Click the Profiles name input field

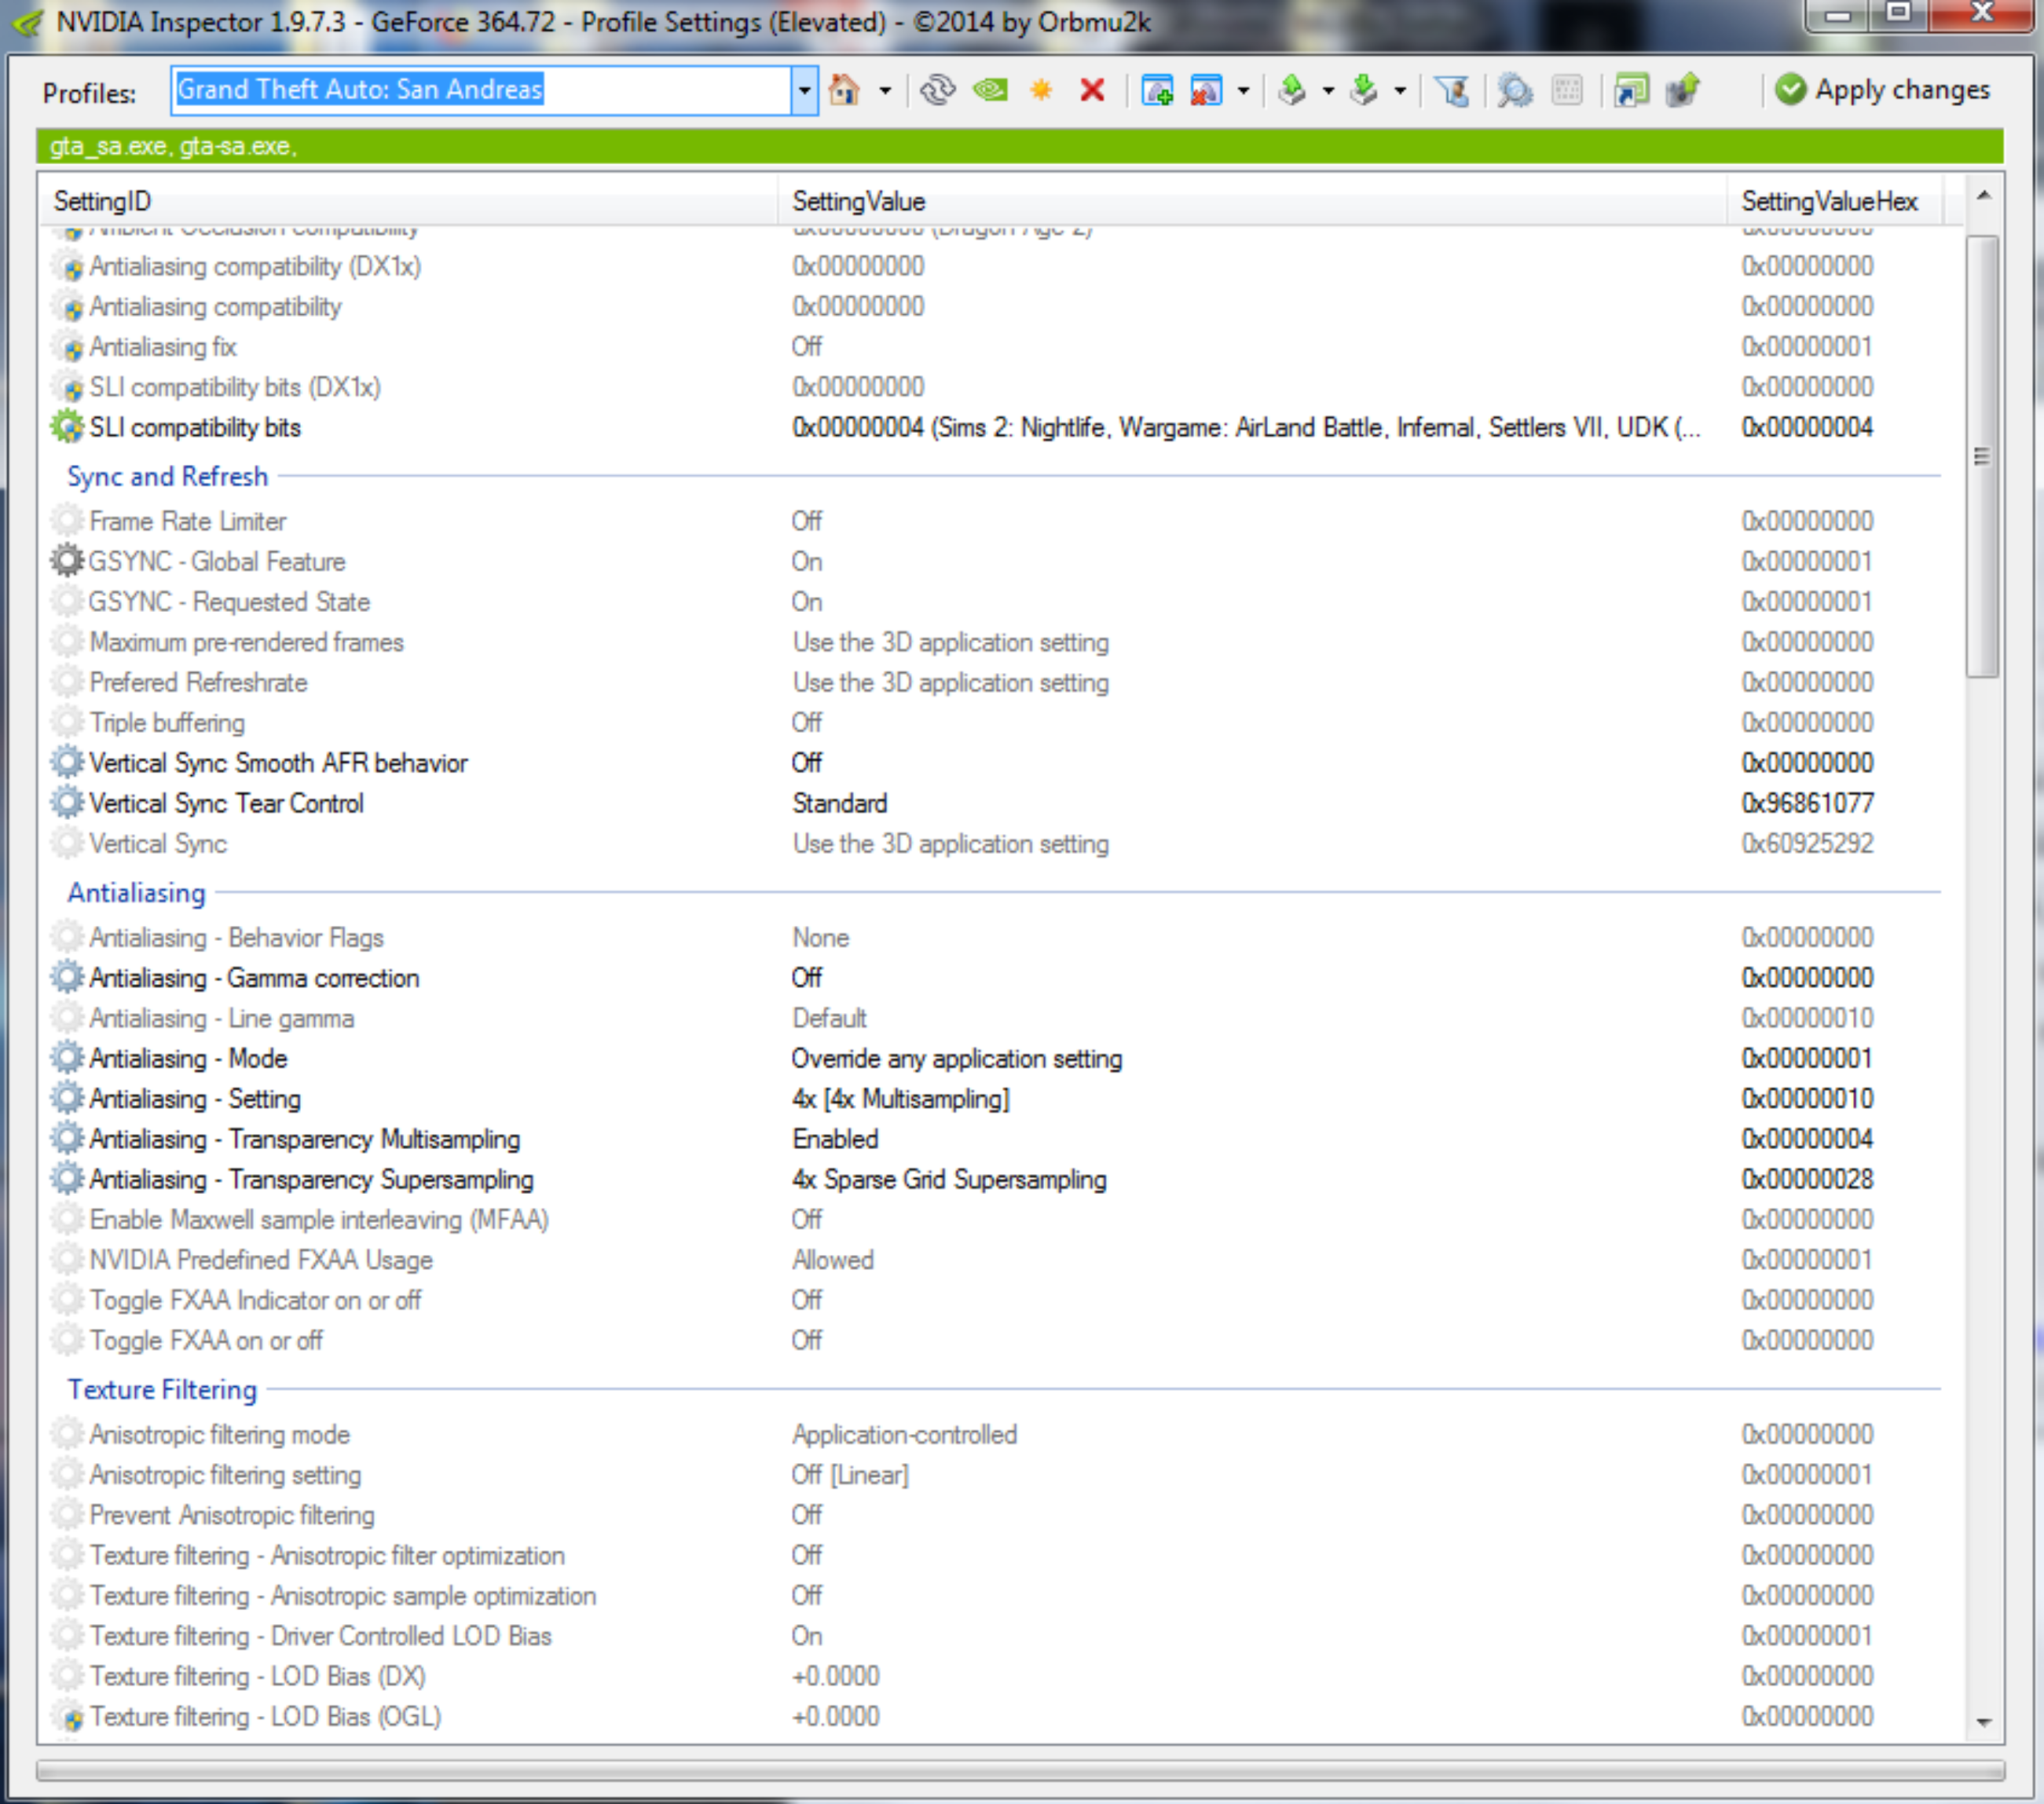click(481, 90)
